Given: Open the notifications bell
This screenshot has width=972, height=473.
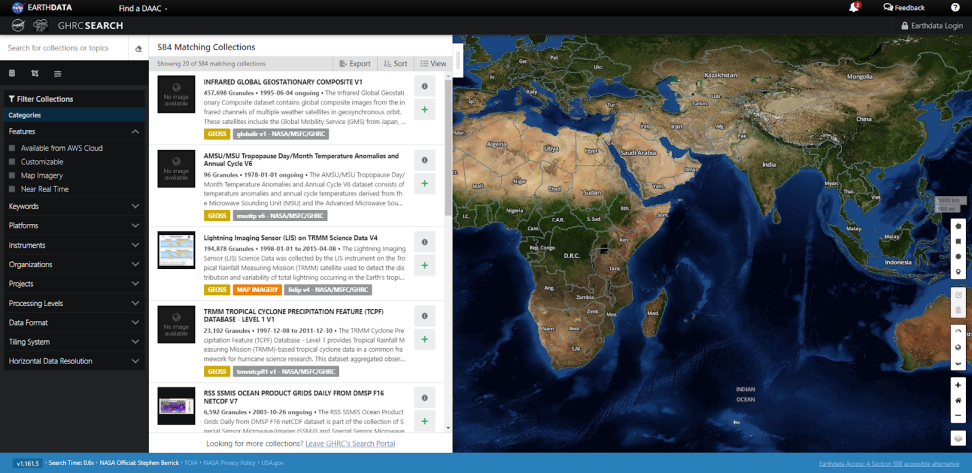Looking at the screenshot, I should pos(854,7).
